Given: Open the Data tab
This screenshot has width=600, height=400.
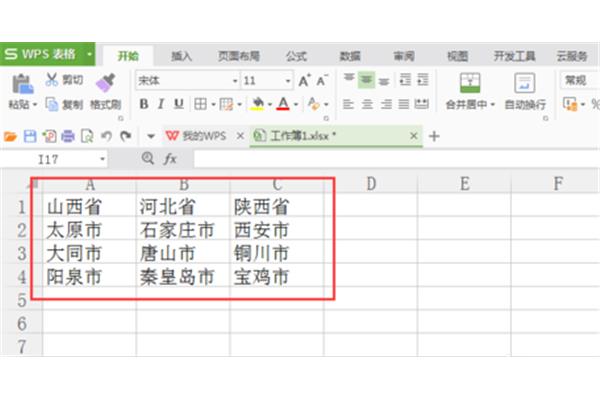Looking at the screenshot, I should coord(350,56).
